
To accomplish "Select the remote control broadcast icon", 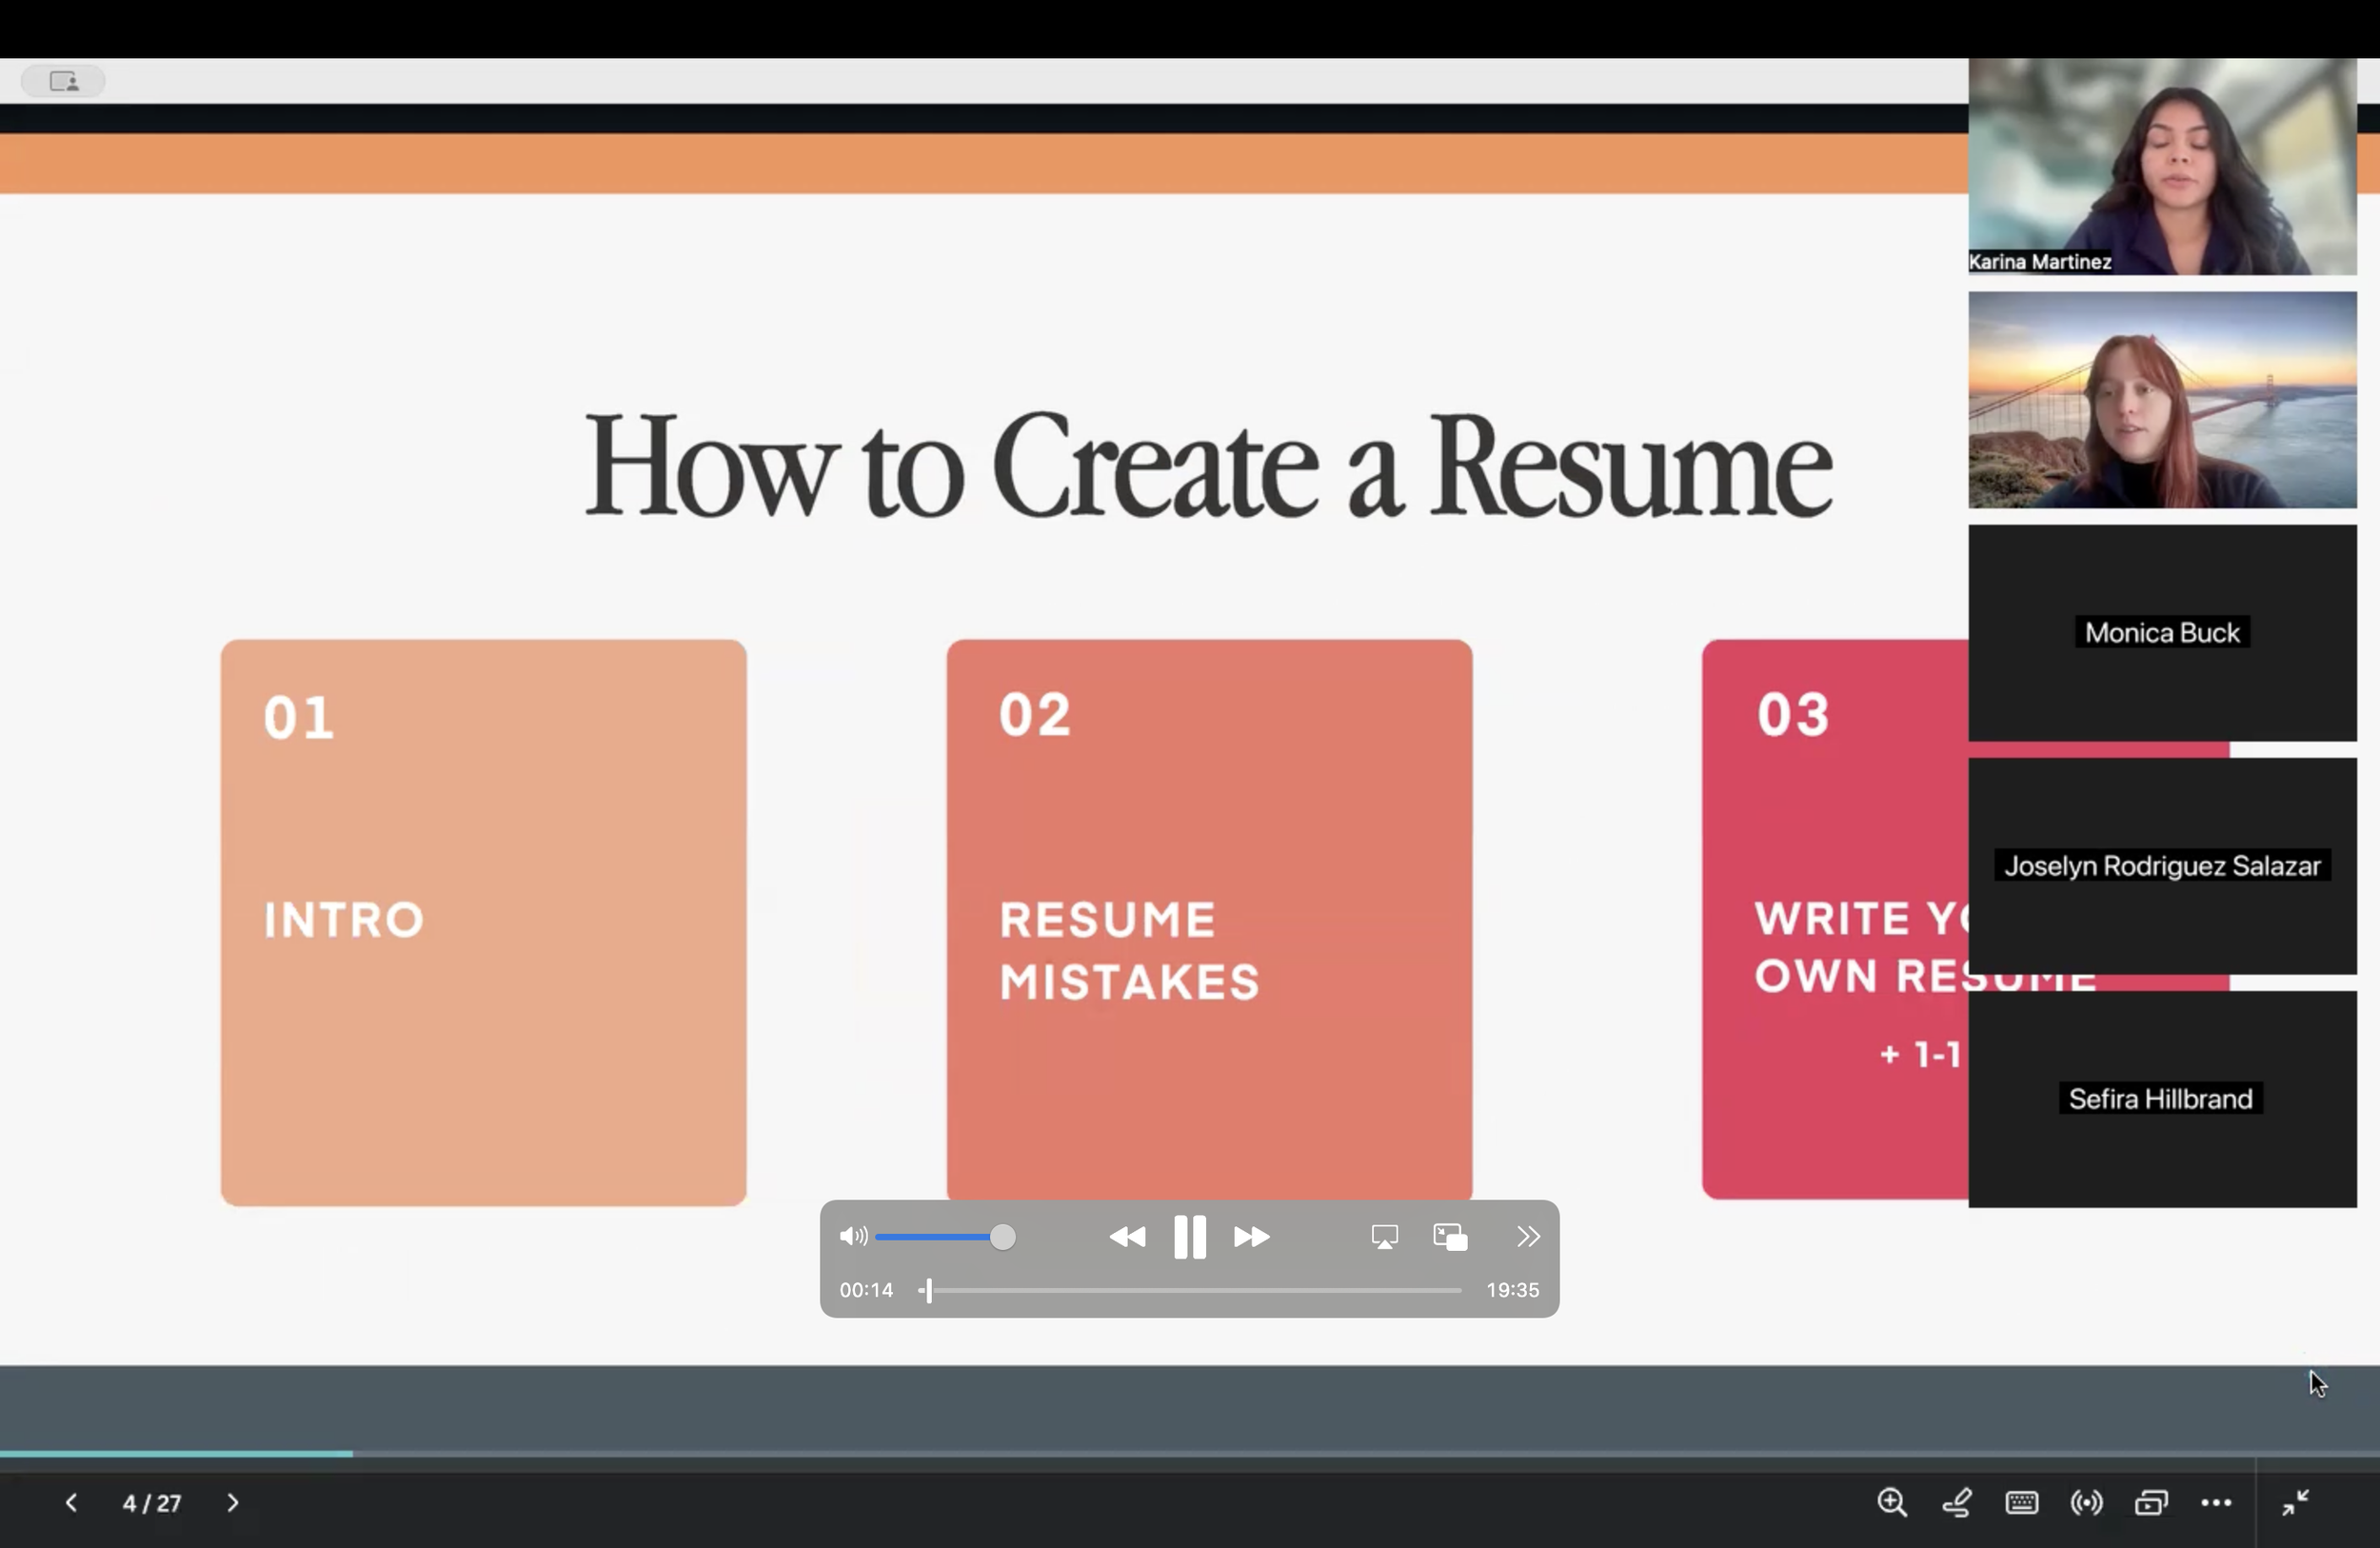I will 2086,1502.
